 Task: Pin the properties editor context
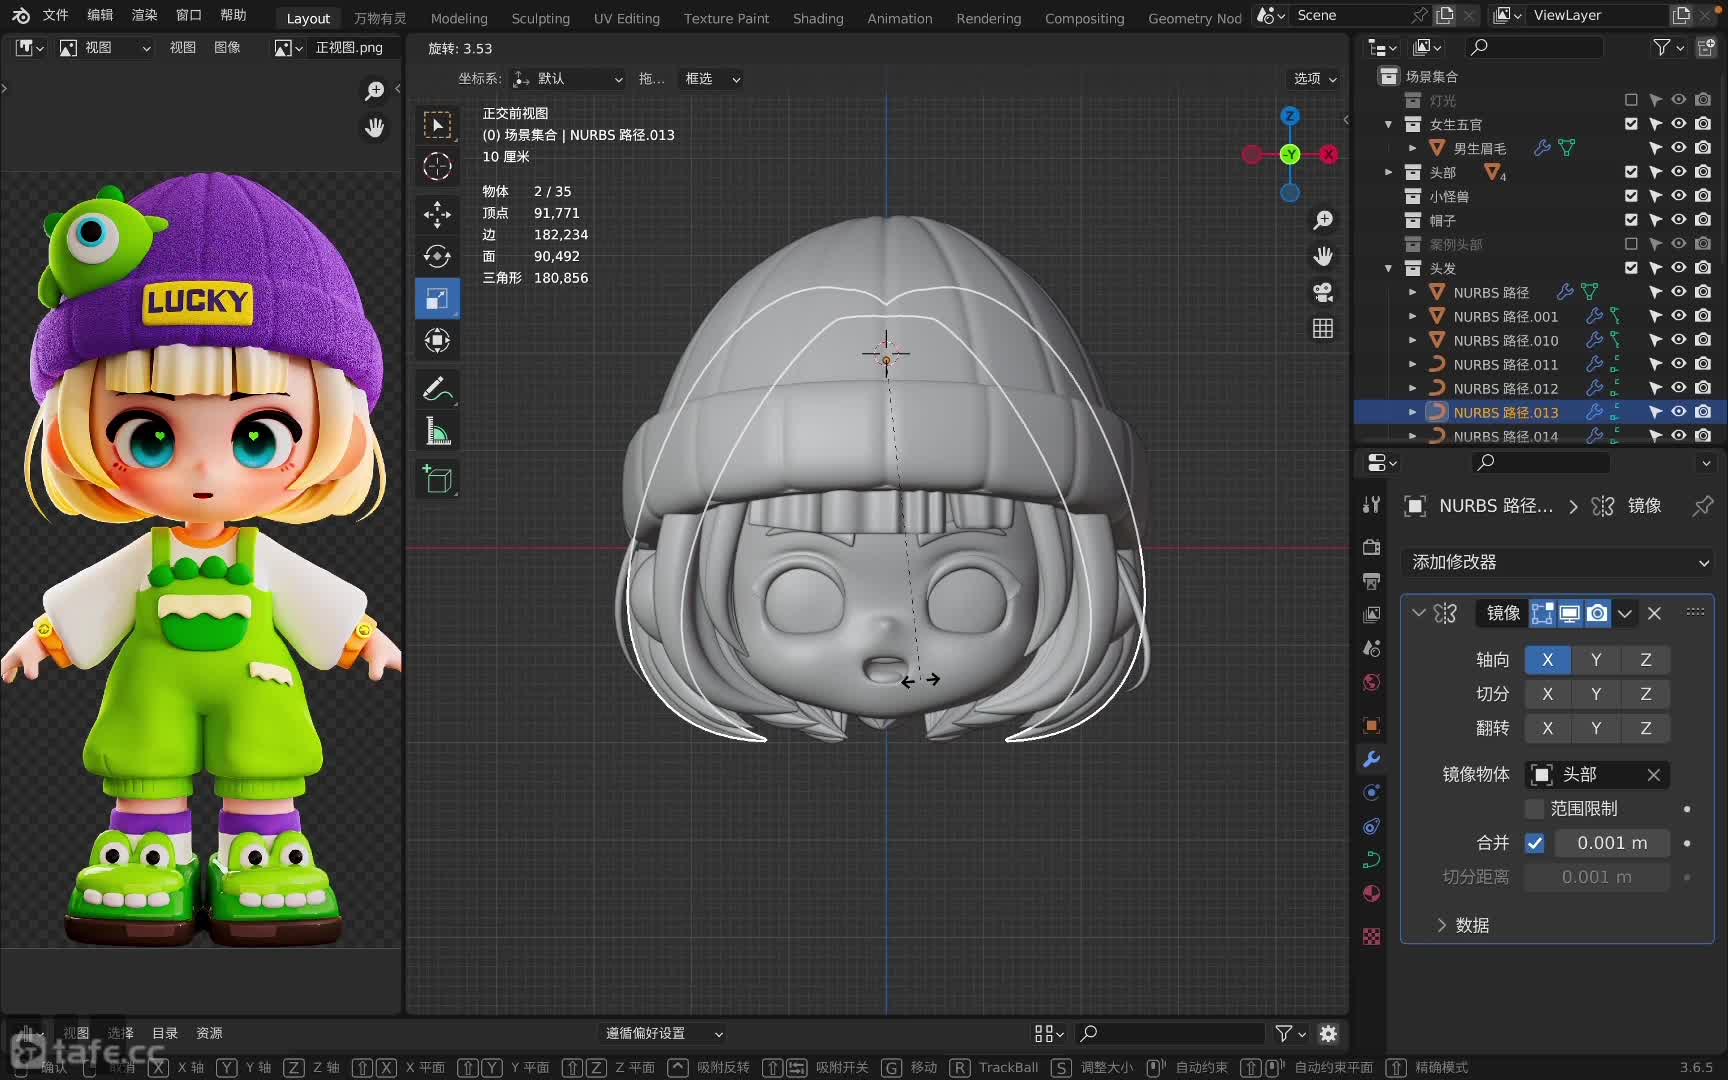pyautogui.click(x=1701, y=506)
